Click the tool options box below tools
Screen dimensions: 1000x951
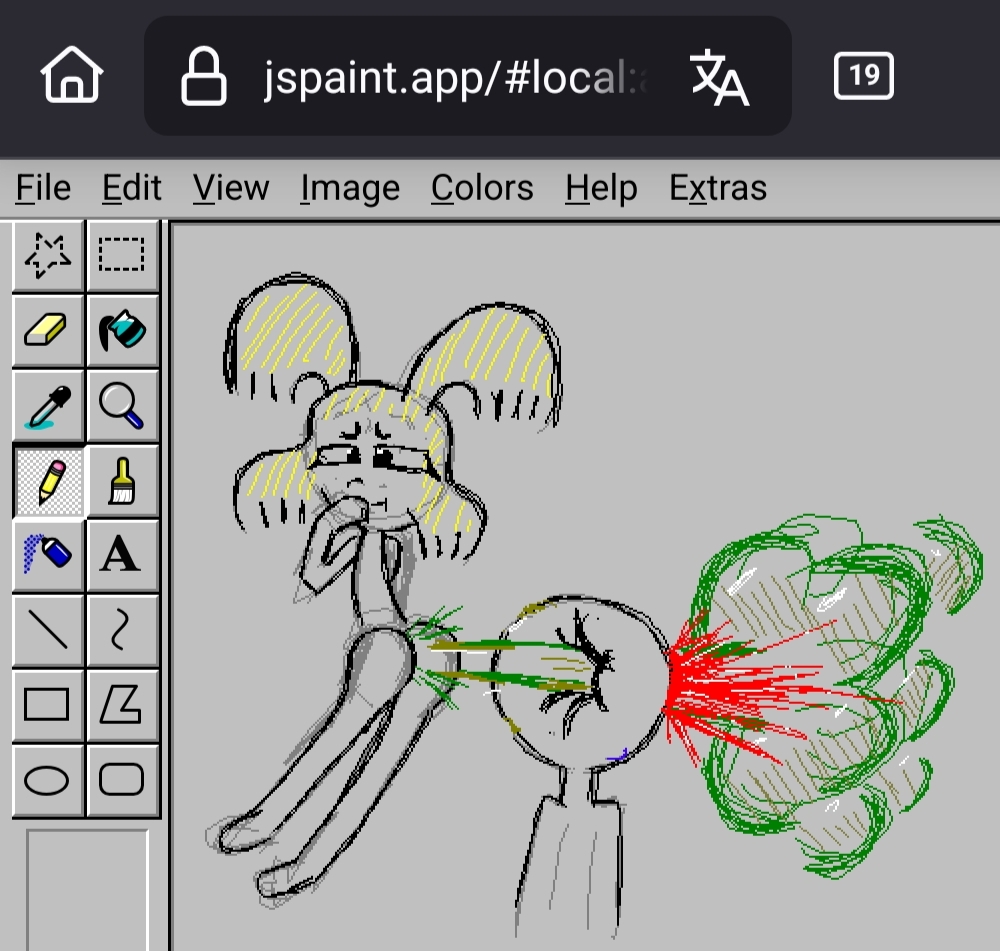(x=87, y=890)
